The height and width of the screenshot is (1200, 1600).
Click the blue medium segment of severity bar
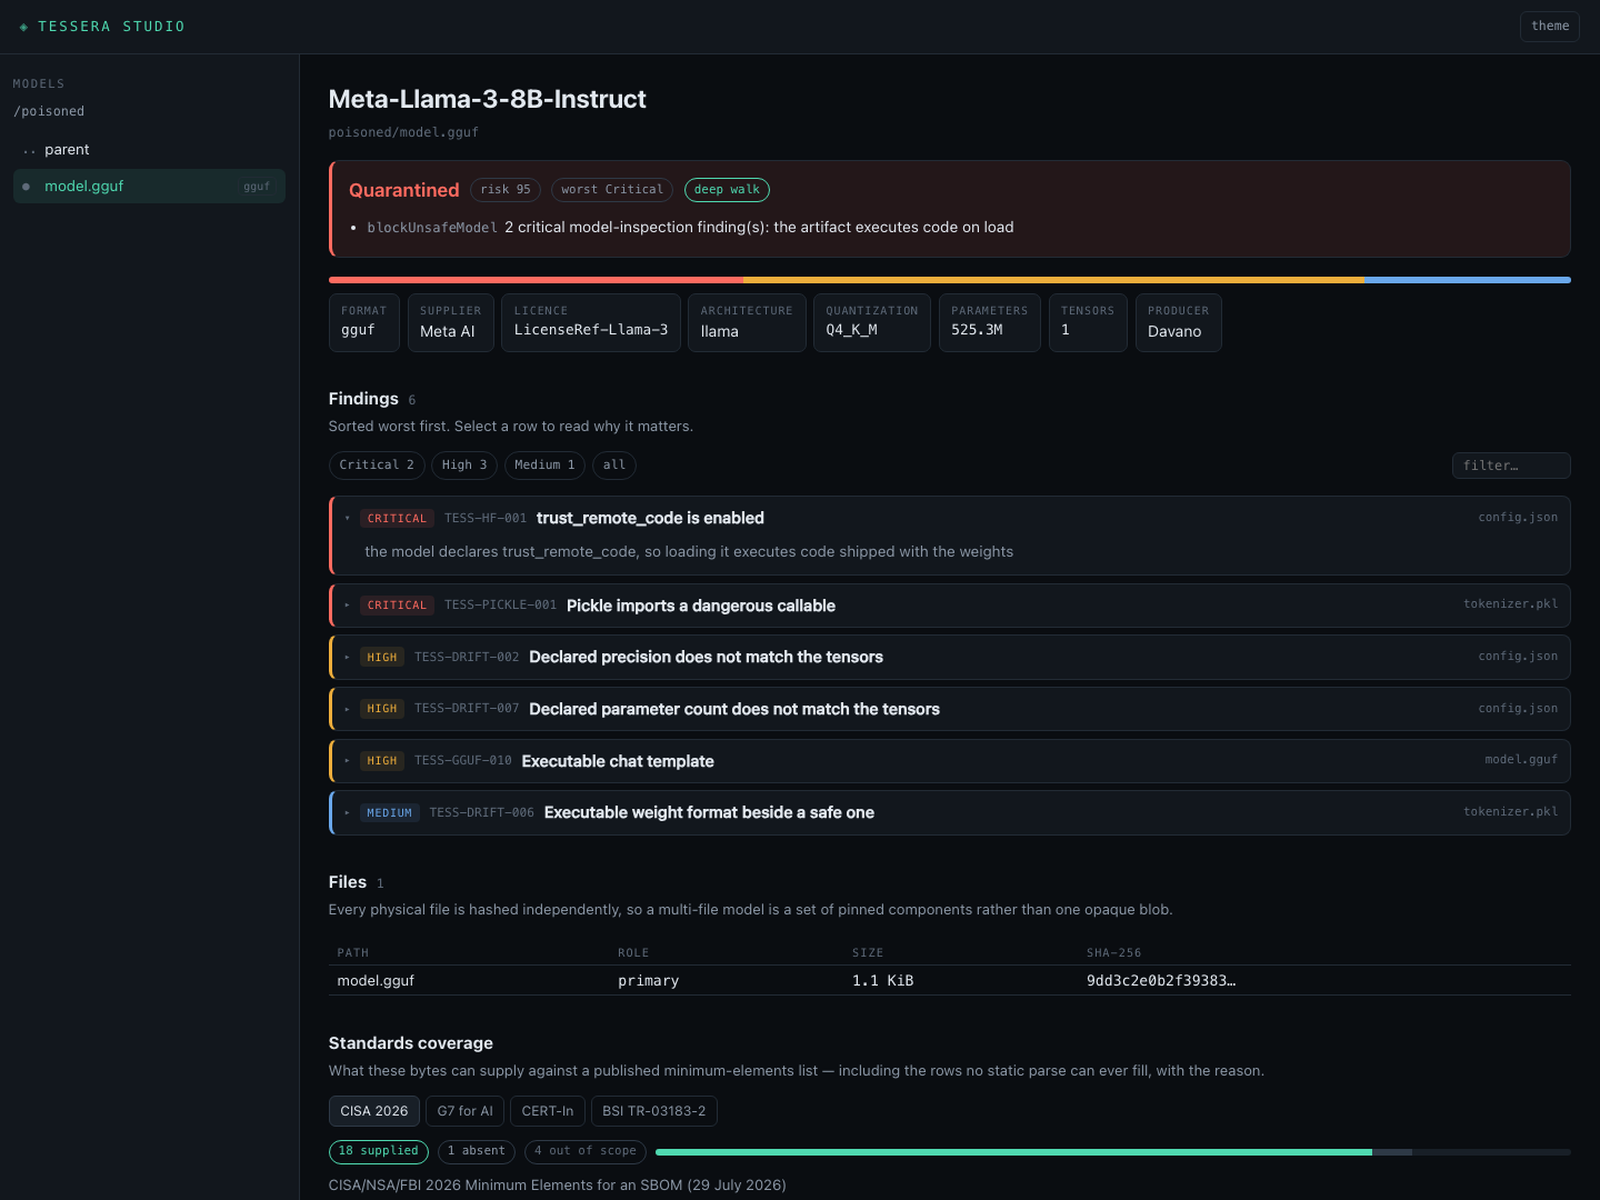[1468, 280]
